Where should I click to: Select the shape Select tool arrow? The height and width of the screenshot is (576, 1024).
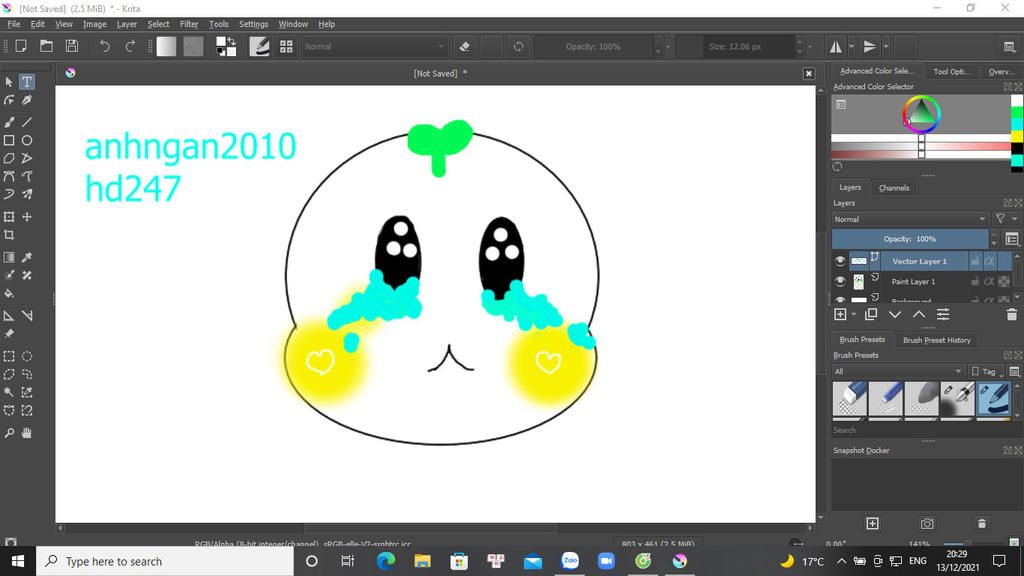pyautogui.click(x=8, y=82)
